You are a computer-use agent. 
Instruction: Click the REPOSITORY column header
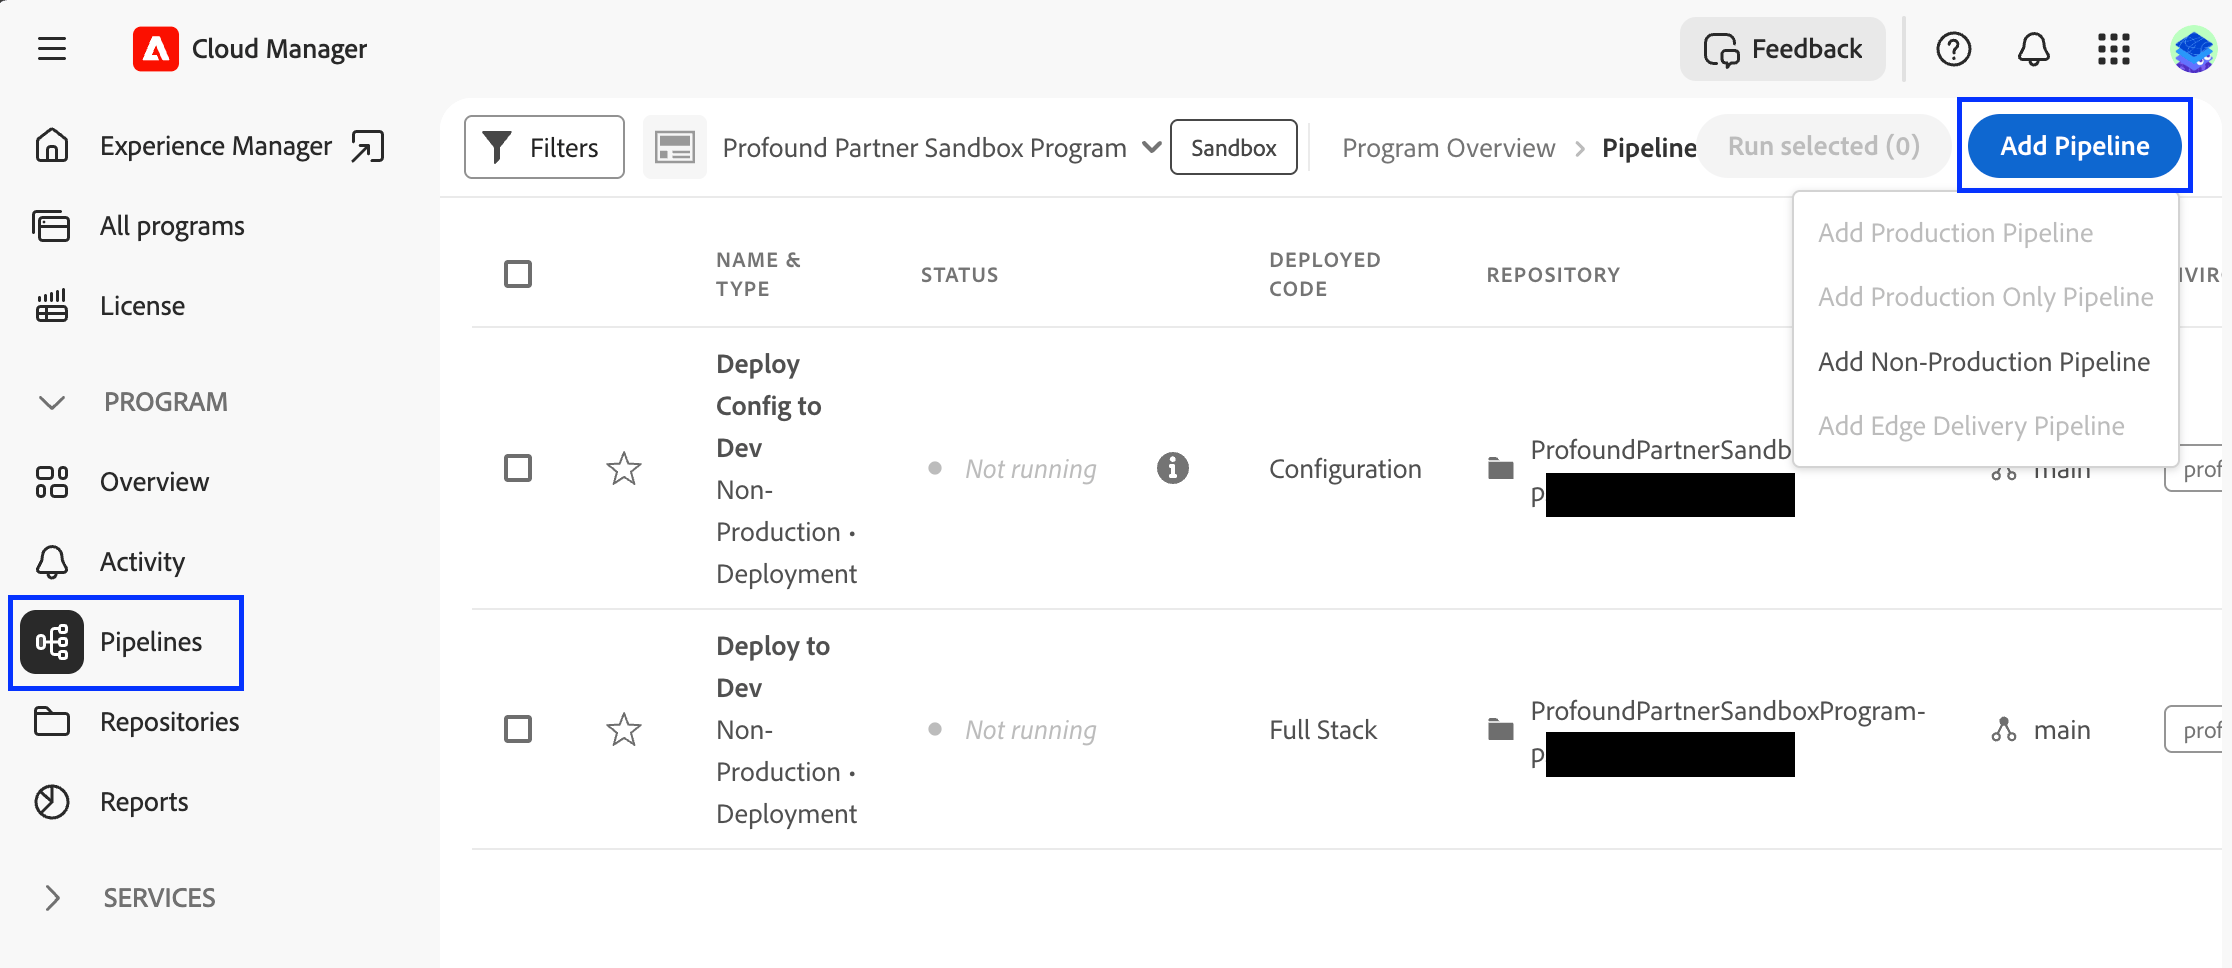[1553, 275]
